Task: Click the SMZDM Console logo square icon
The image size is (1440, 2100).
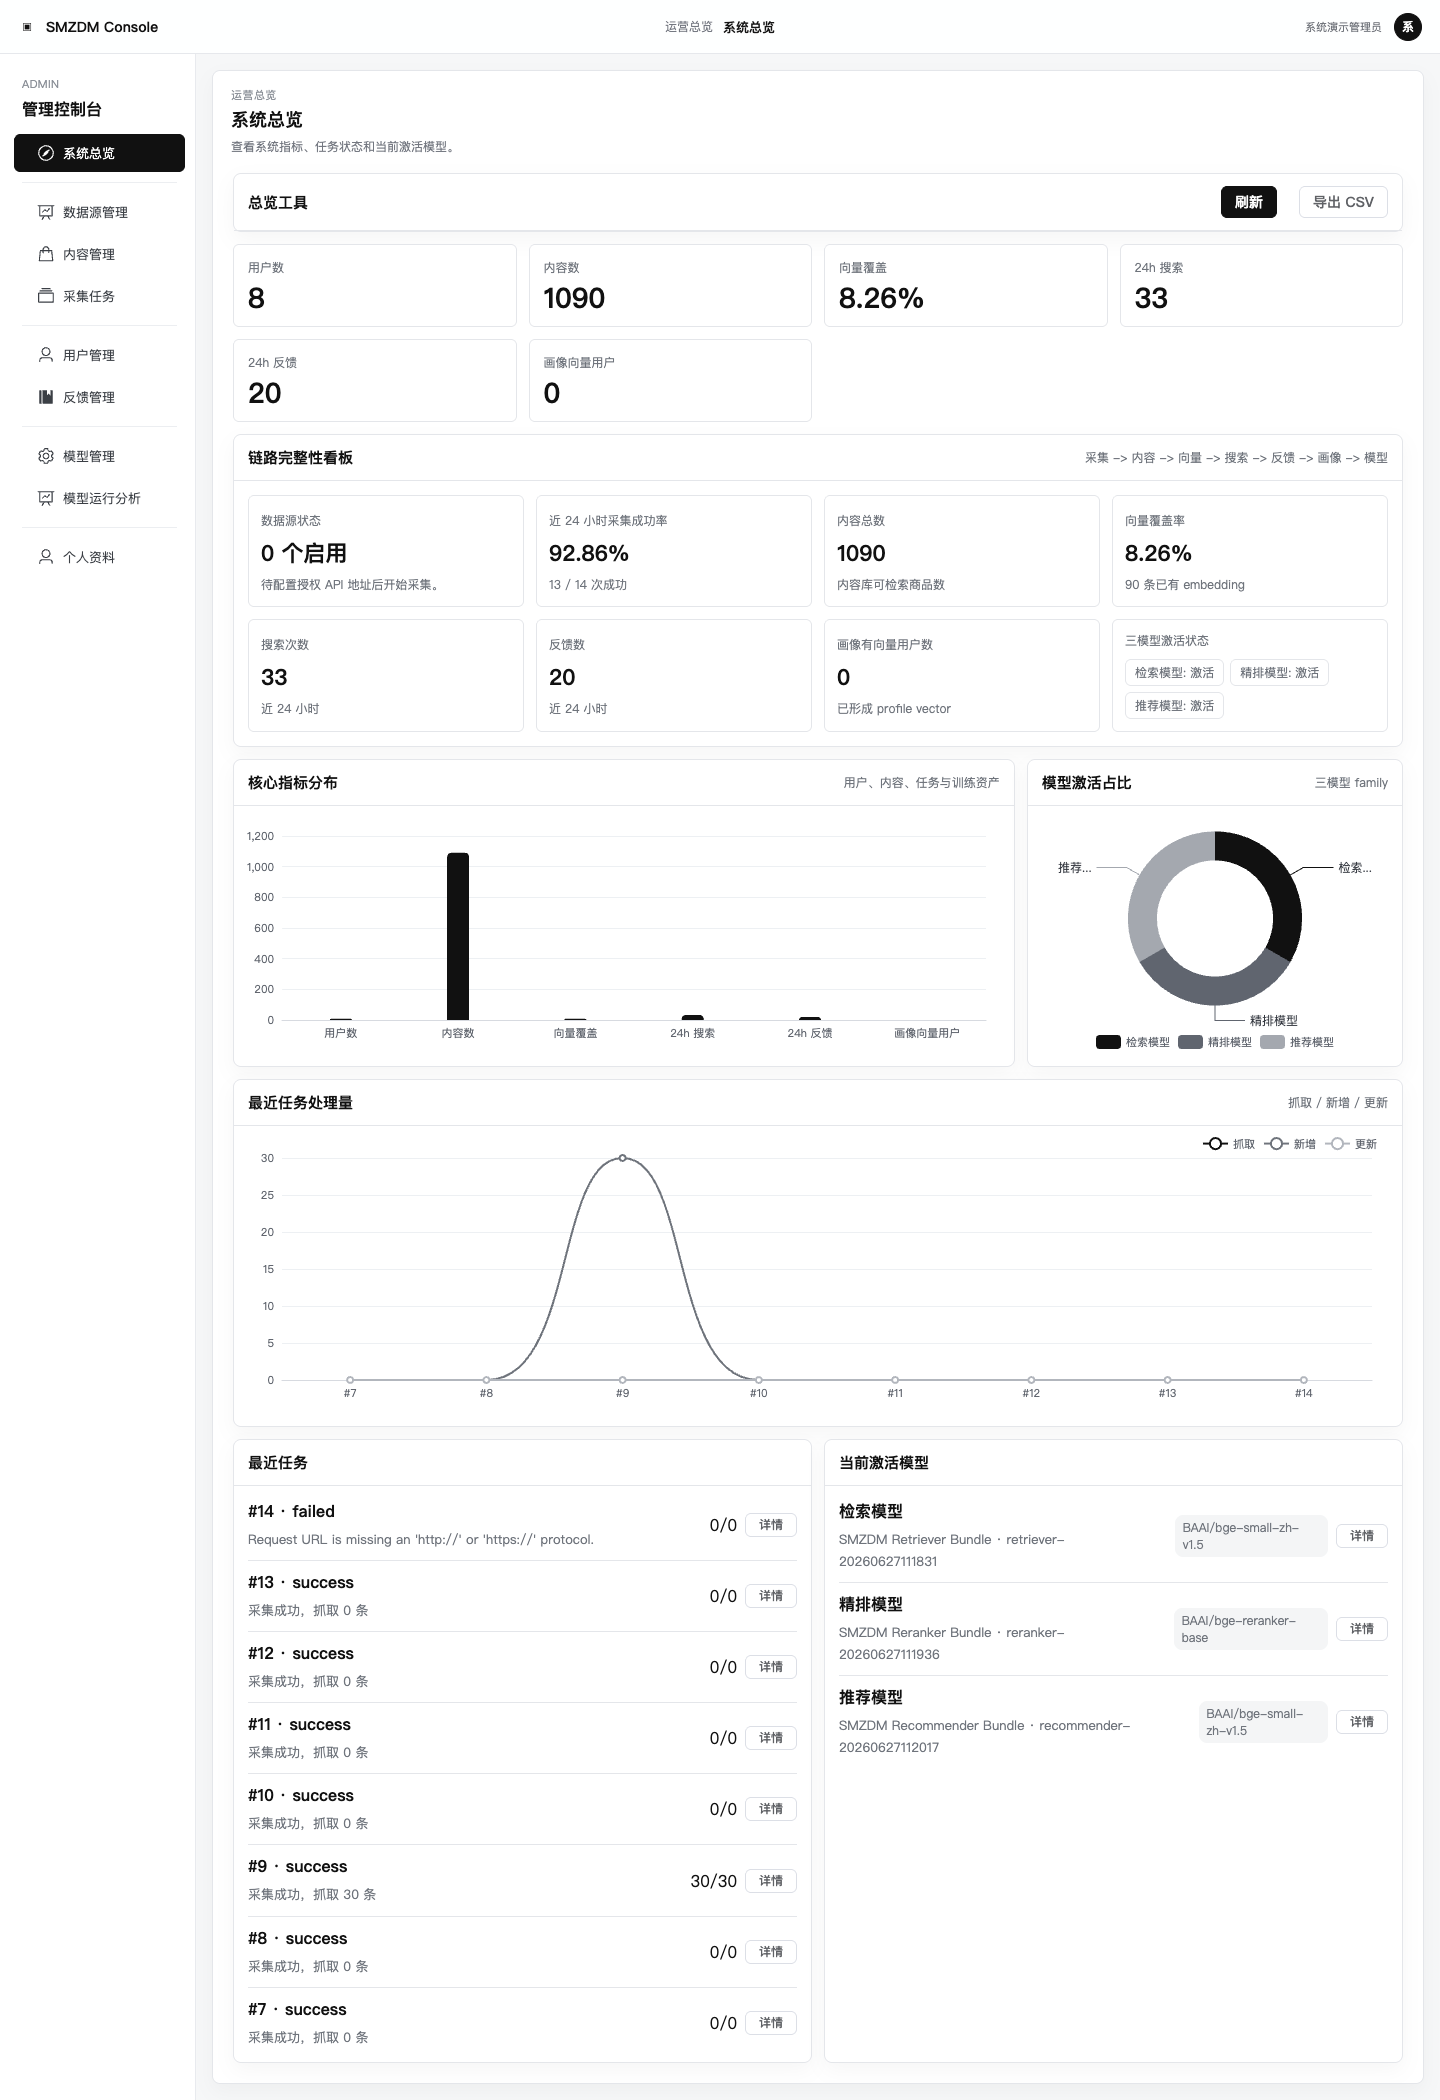Action: 27,27
